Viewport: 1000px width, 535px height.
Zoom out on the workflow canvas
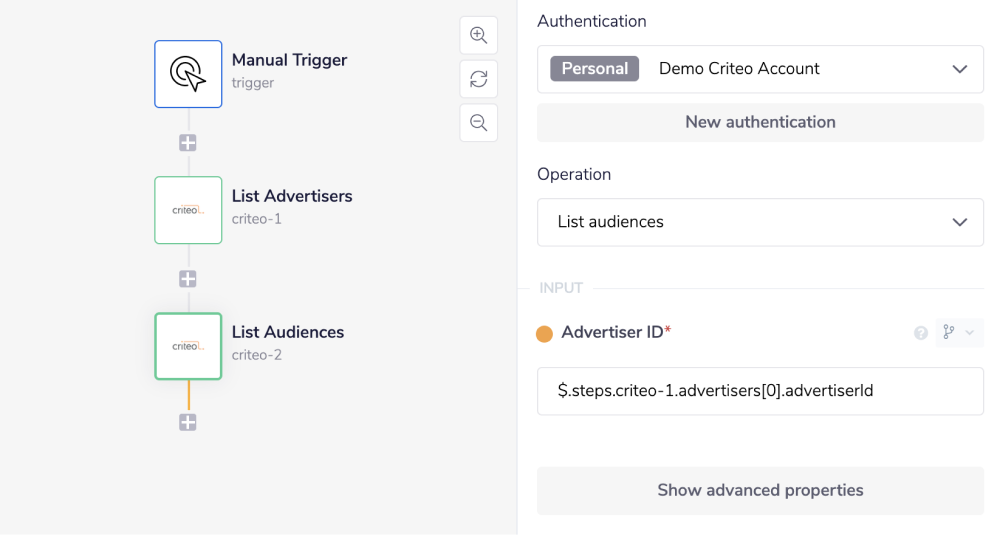479,123
